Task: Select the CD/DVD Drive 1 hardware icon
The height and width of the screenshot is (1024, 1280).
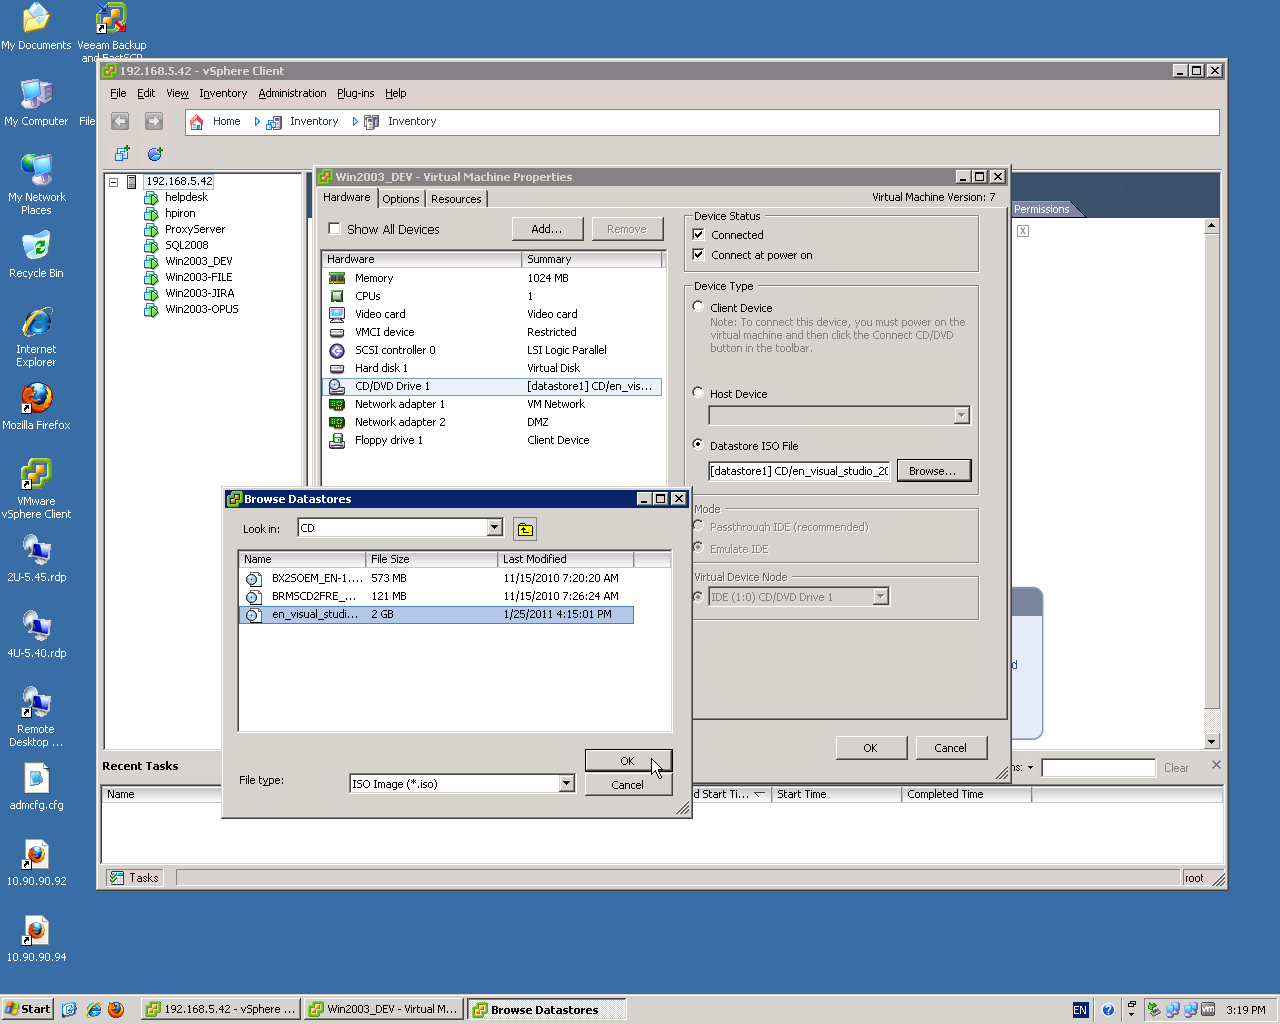Action: [337, 387]
